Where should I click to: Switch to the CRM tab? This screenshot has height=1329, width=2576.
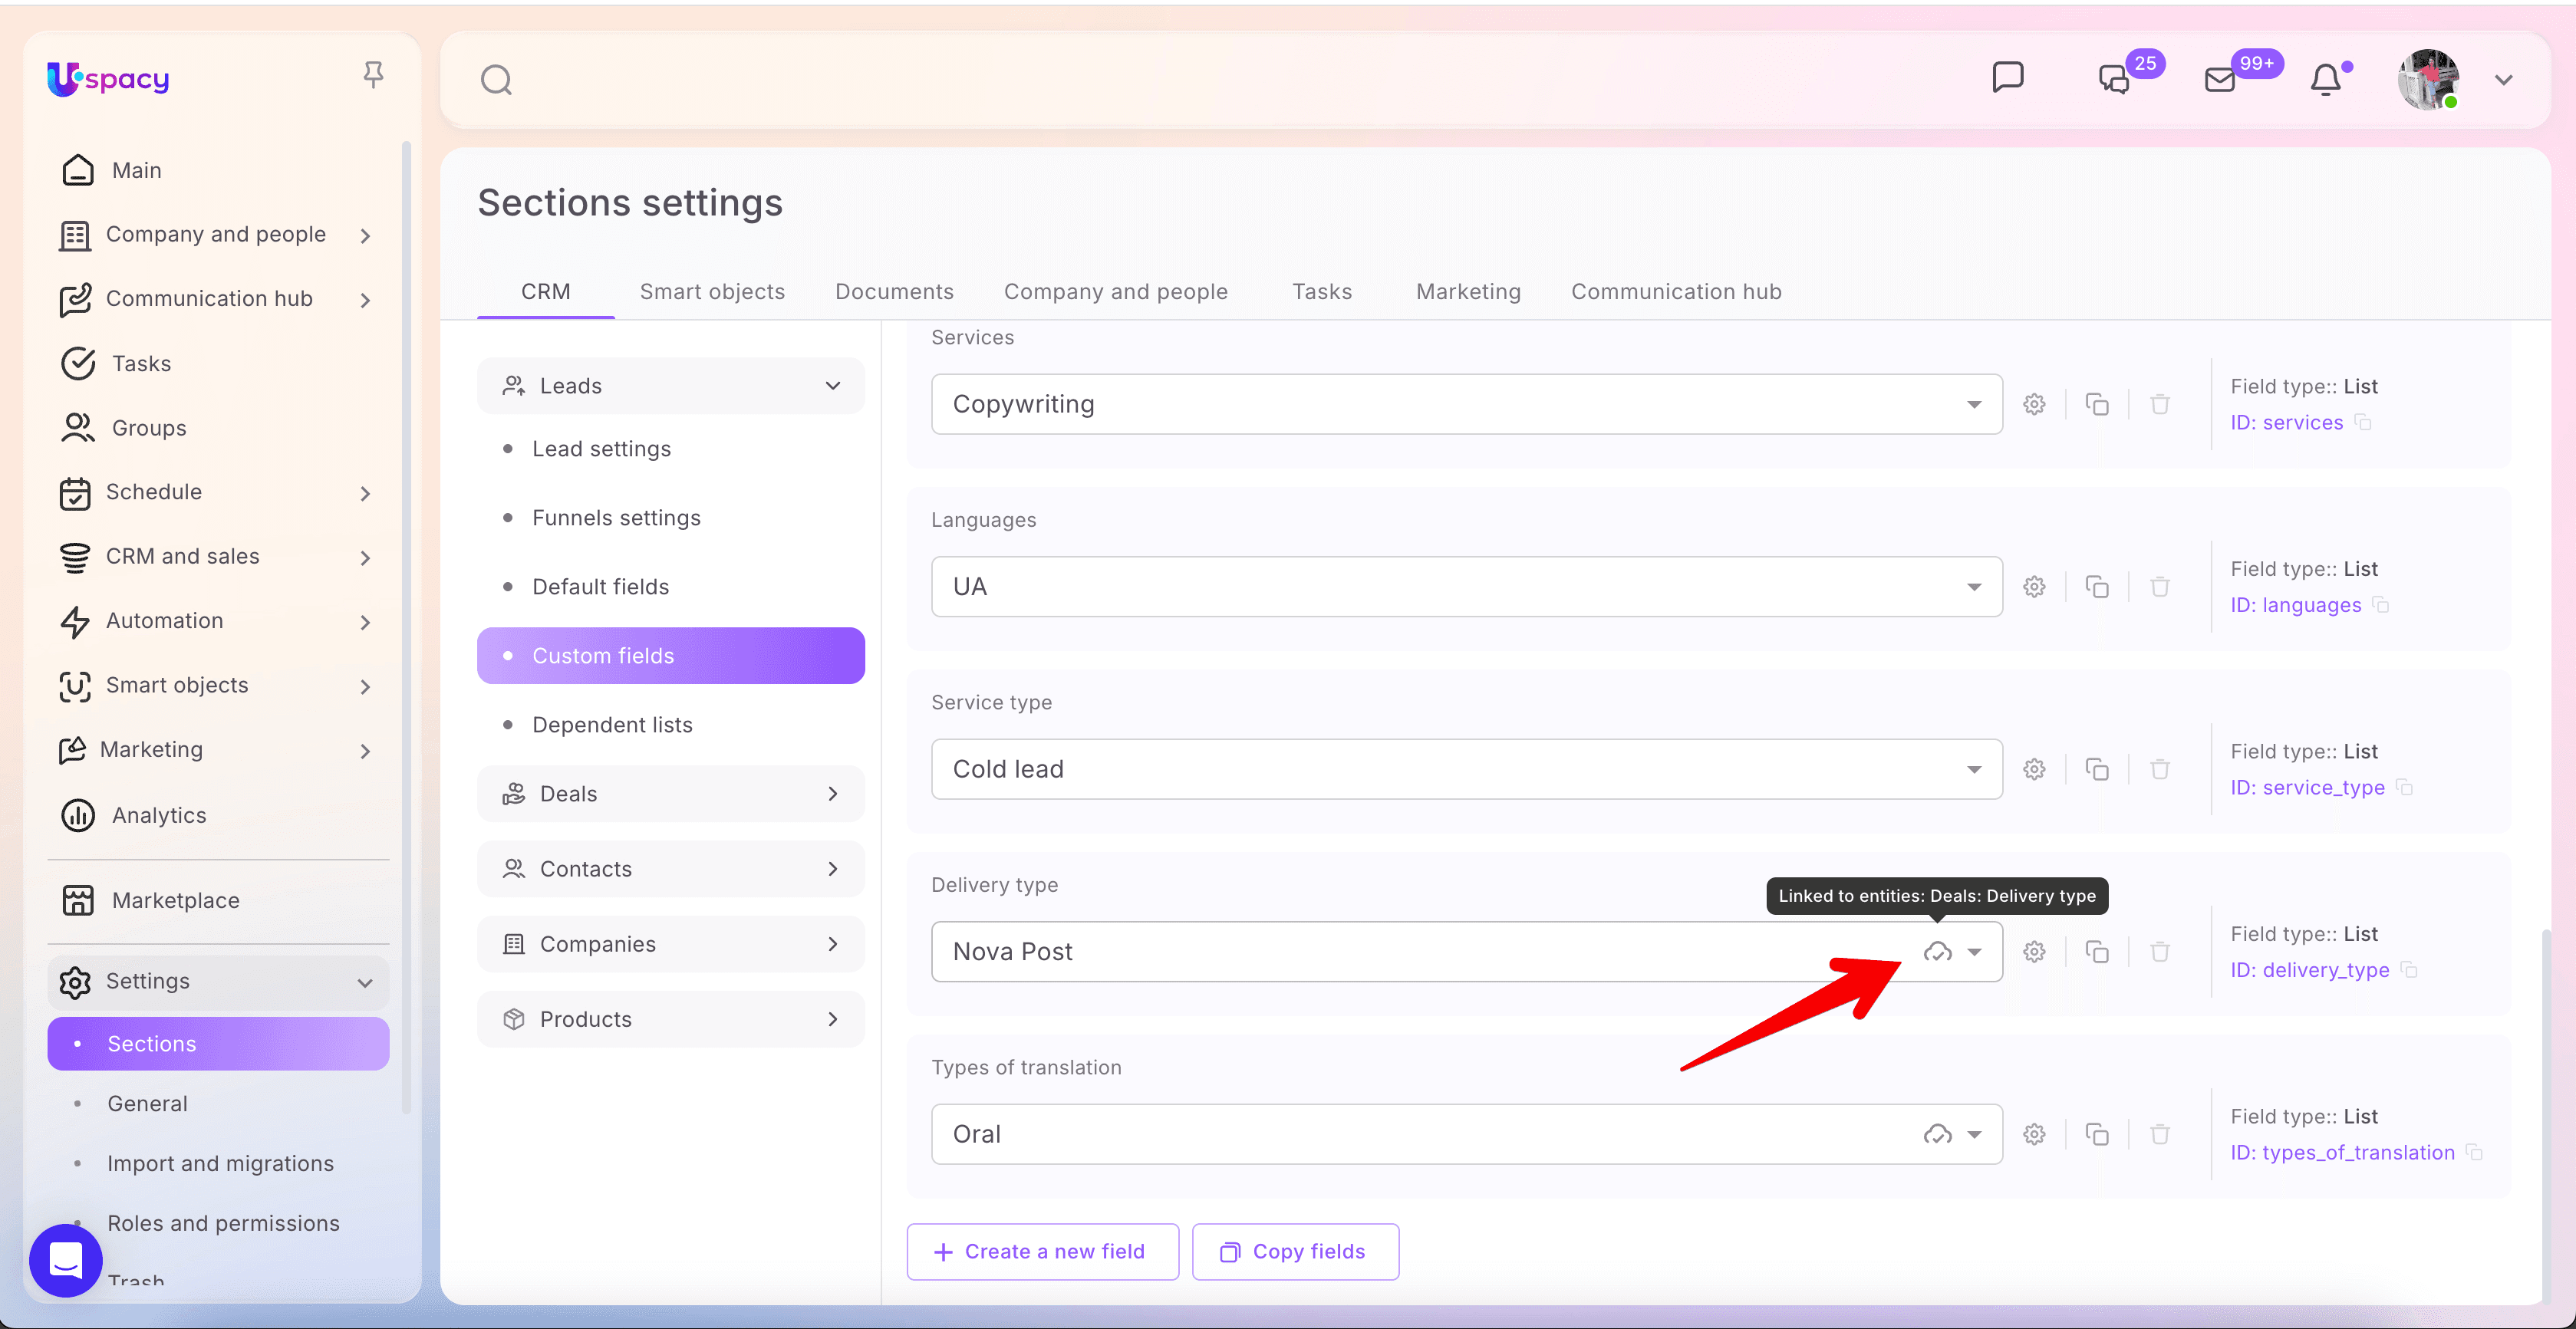546,292
